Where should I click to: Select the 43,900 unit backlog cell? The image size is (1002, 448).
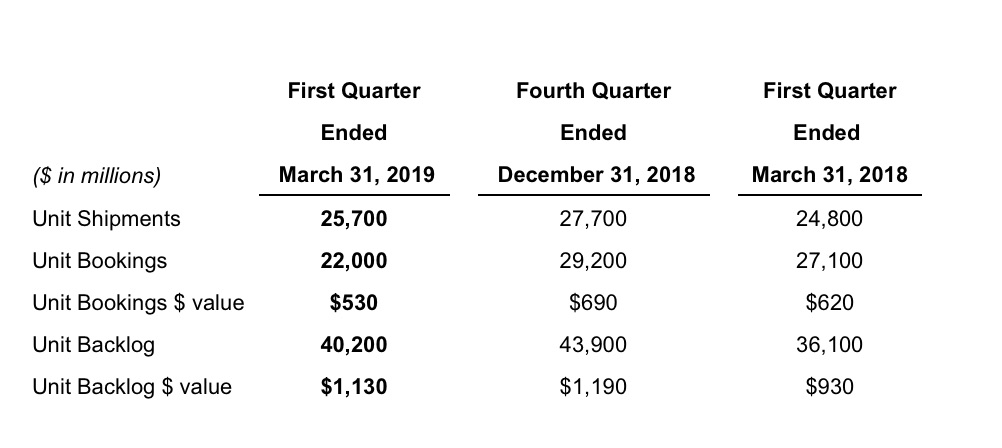coord(594,345)
